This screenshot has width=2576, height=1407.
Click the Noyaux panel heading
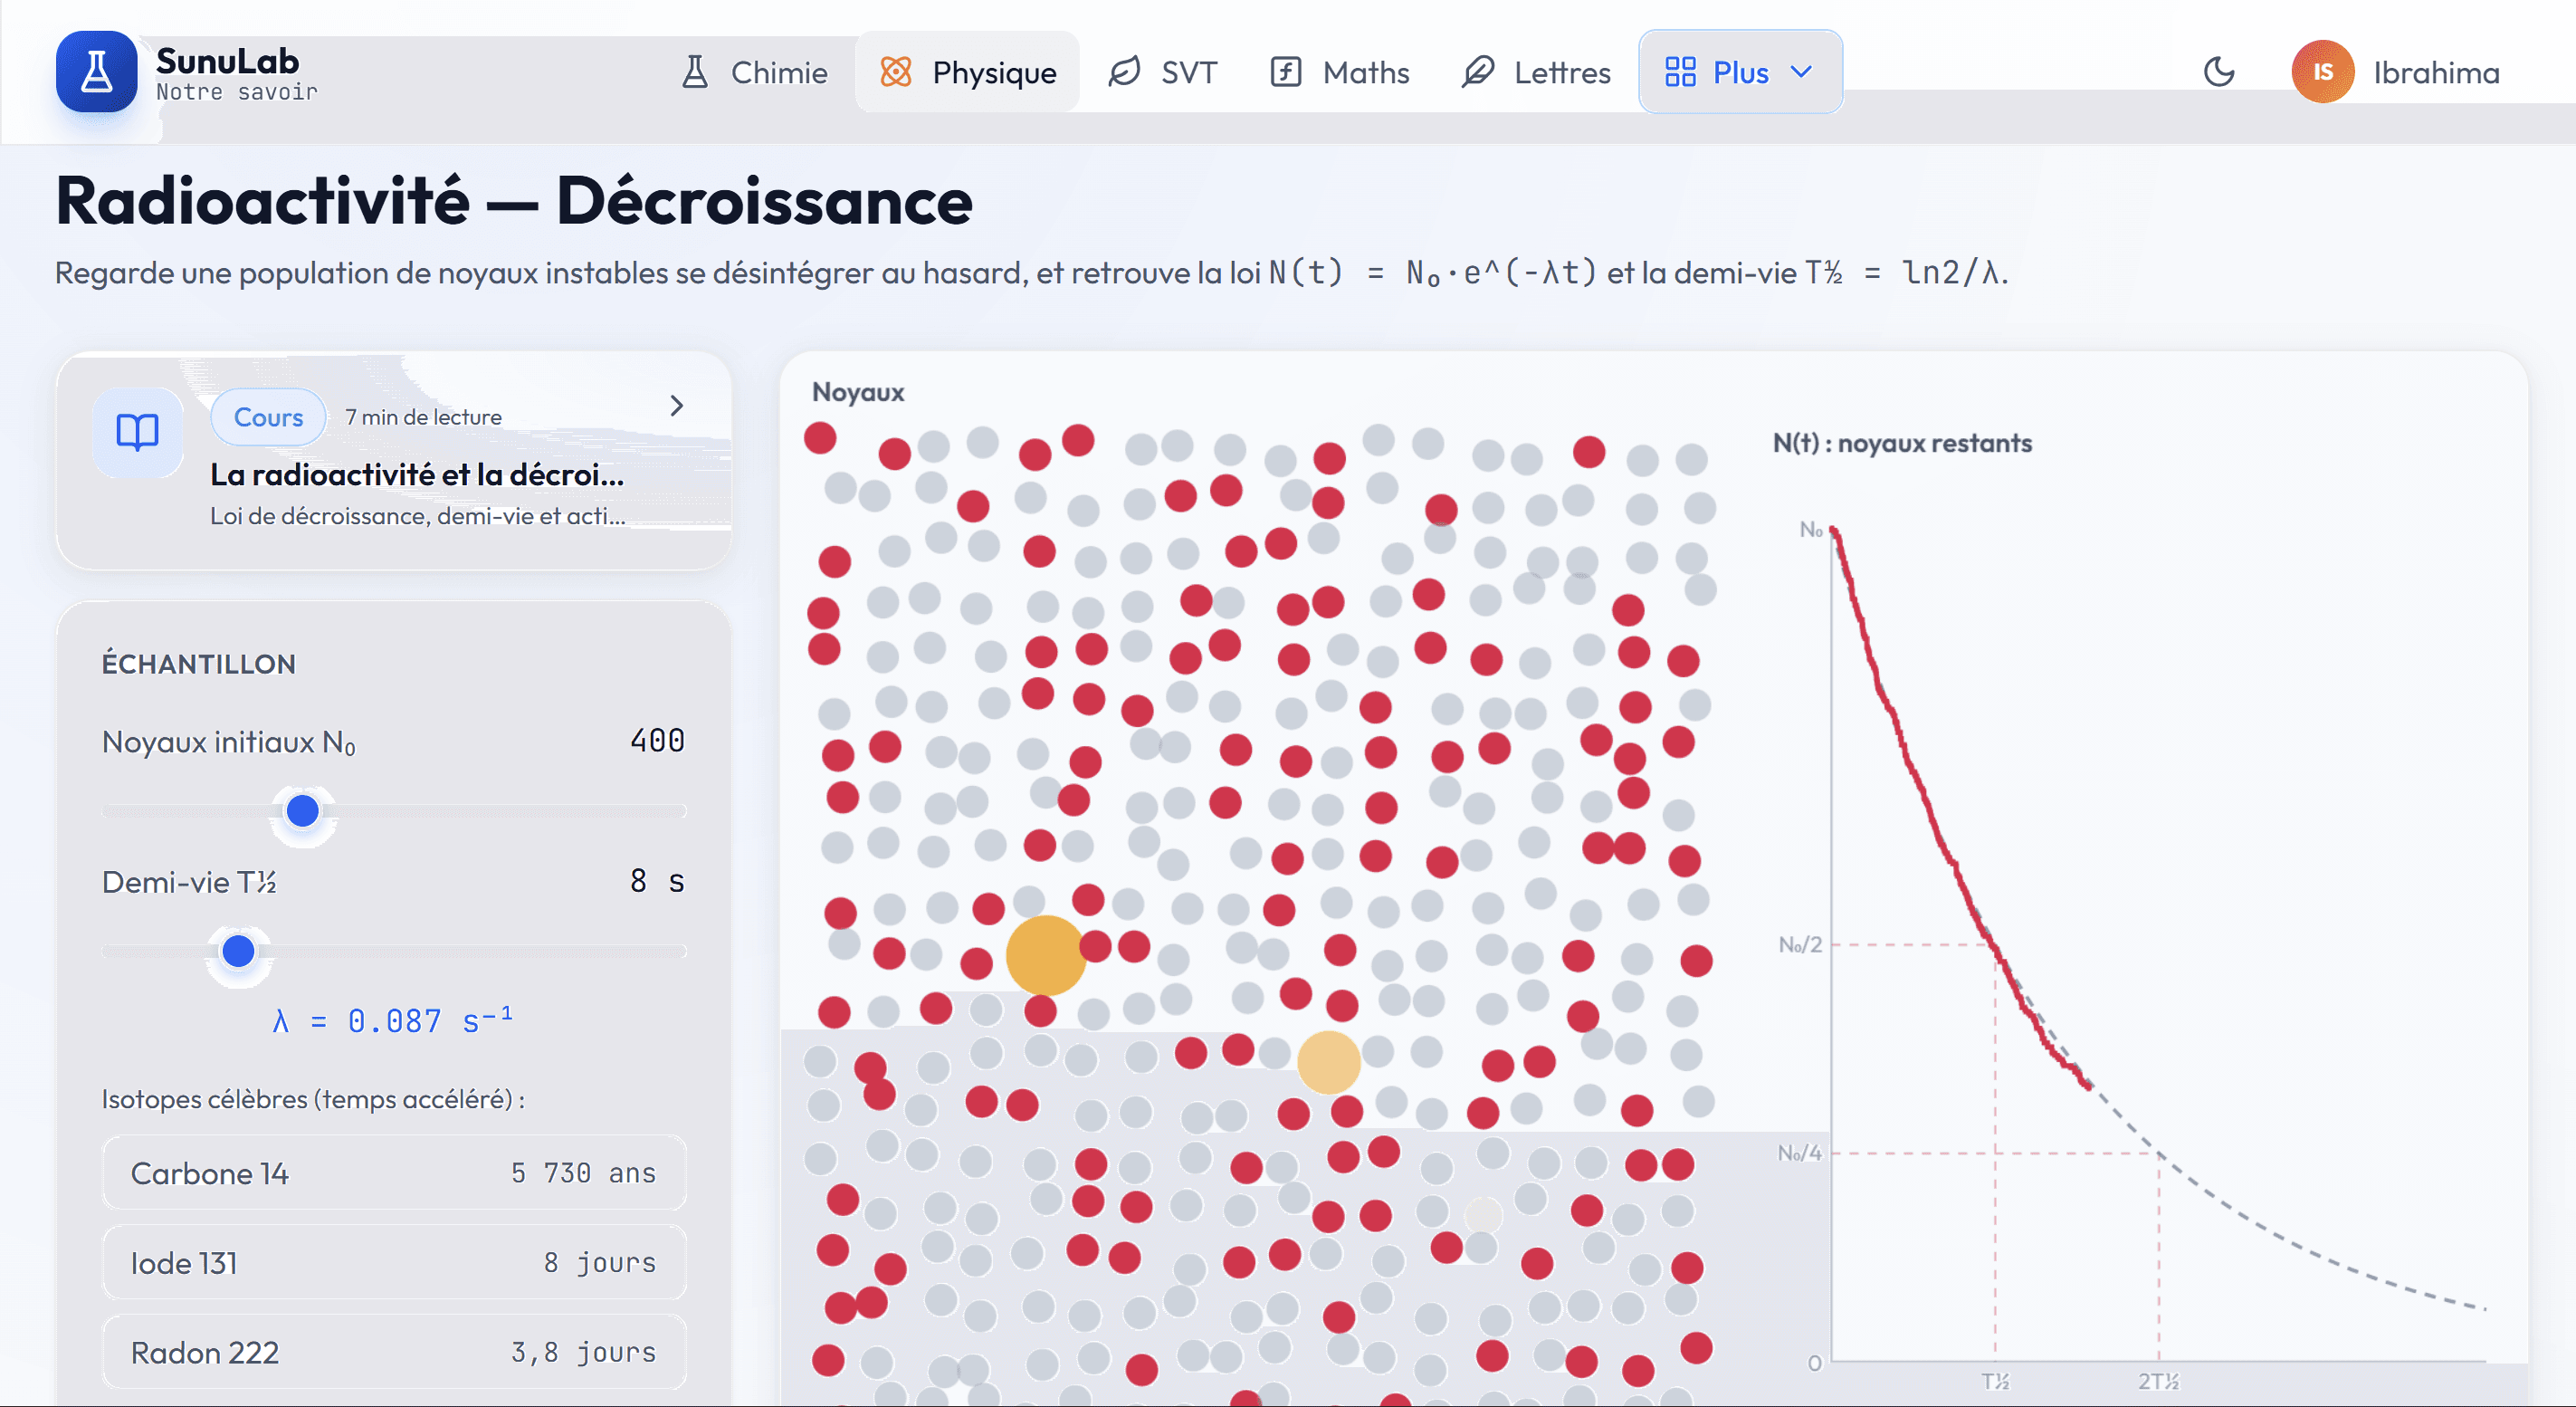858,392
